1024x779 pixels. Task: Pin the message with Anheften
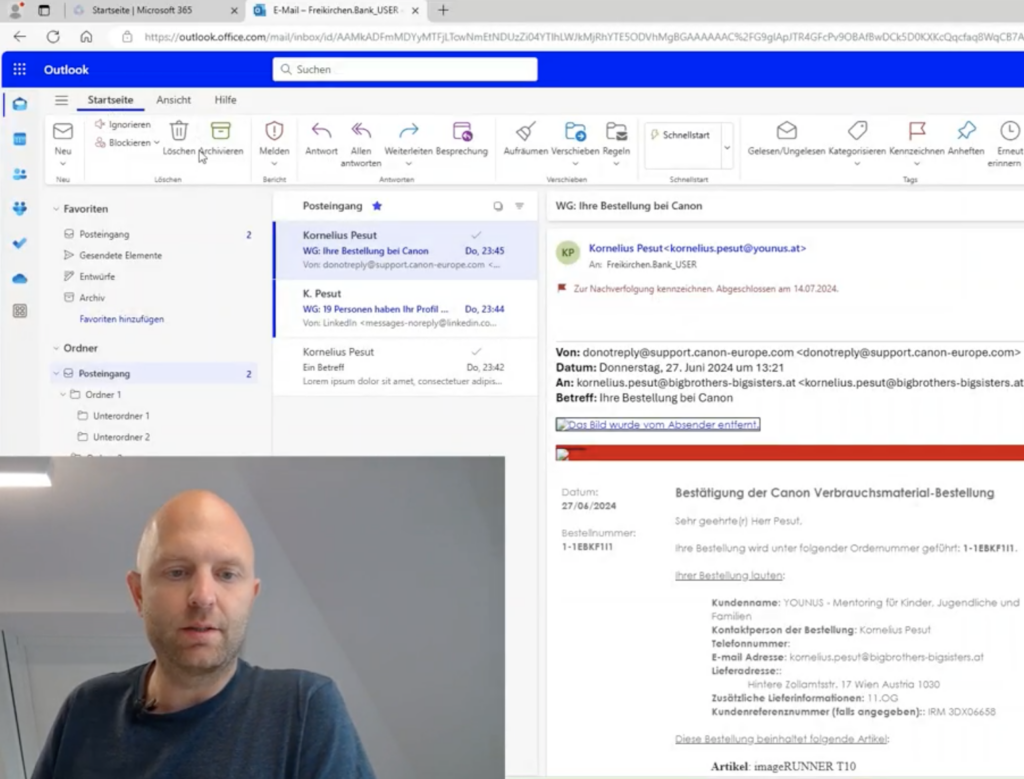pyautogui.click(x=966, y=139)
